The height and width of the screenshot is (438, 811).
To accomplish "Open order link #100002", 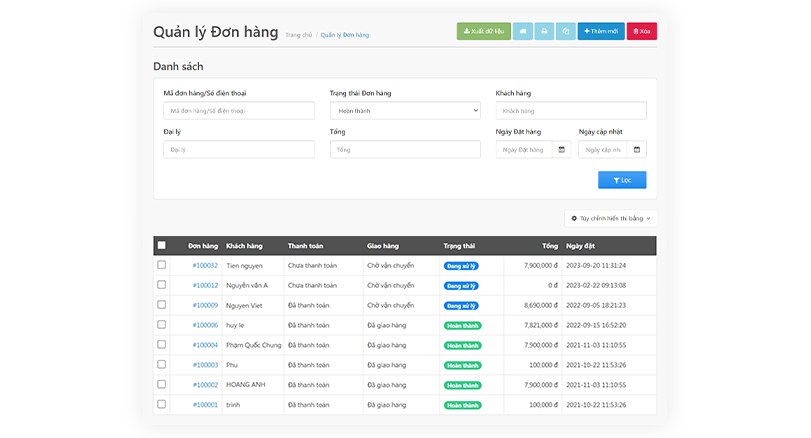I will click(x=205, y=385).
